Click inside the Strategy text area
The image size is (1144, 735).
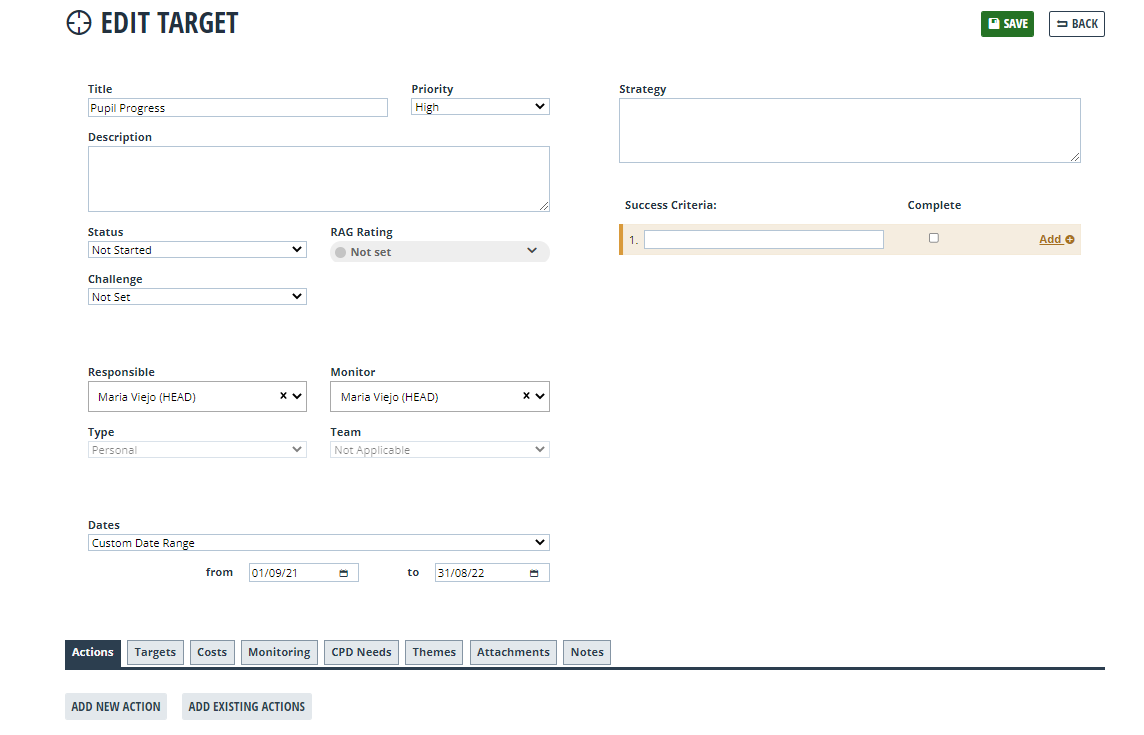pos(850,131)
